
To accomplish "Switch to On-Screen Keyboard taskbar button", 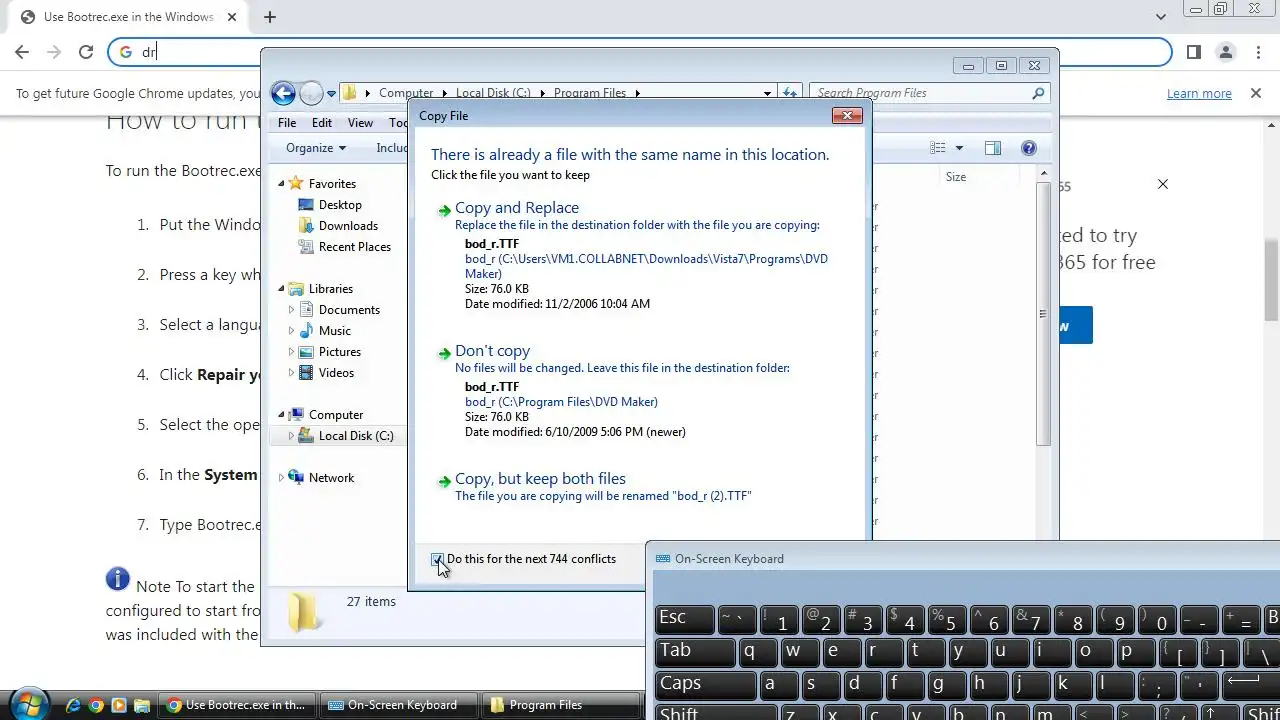I will (401, 705).
